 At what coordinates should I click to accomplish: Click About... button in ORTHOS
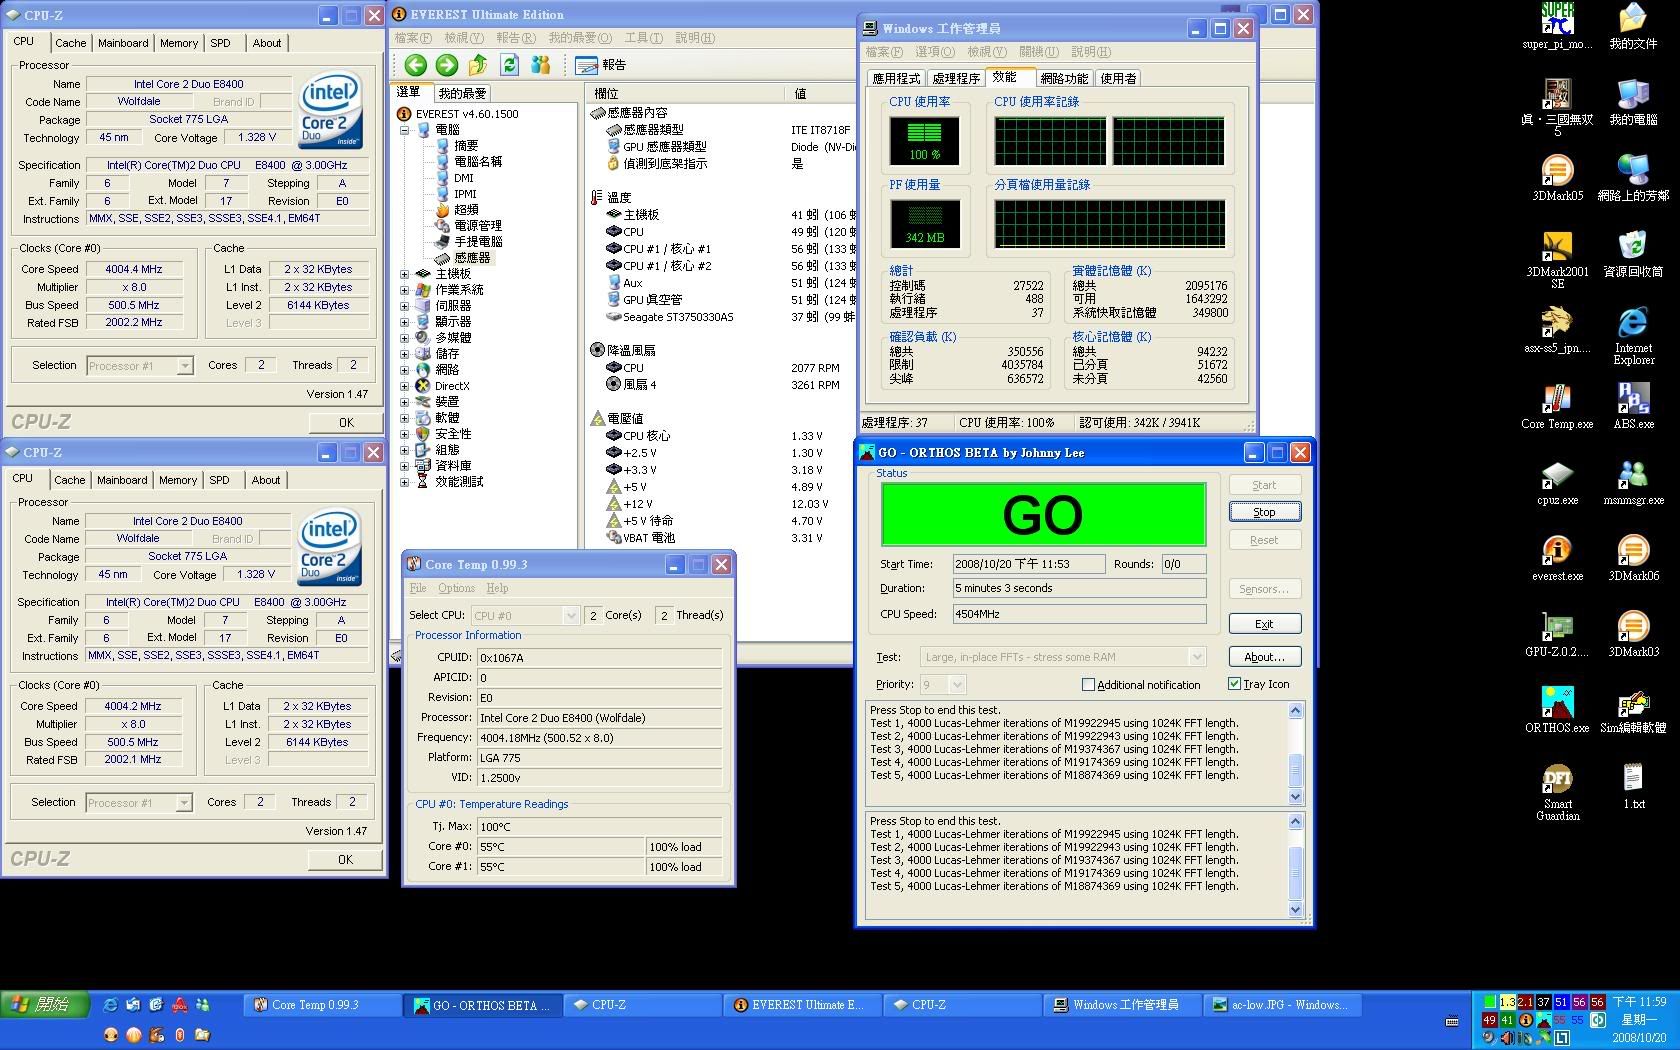(1264, 657)
